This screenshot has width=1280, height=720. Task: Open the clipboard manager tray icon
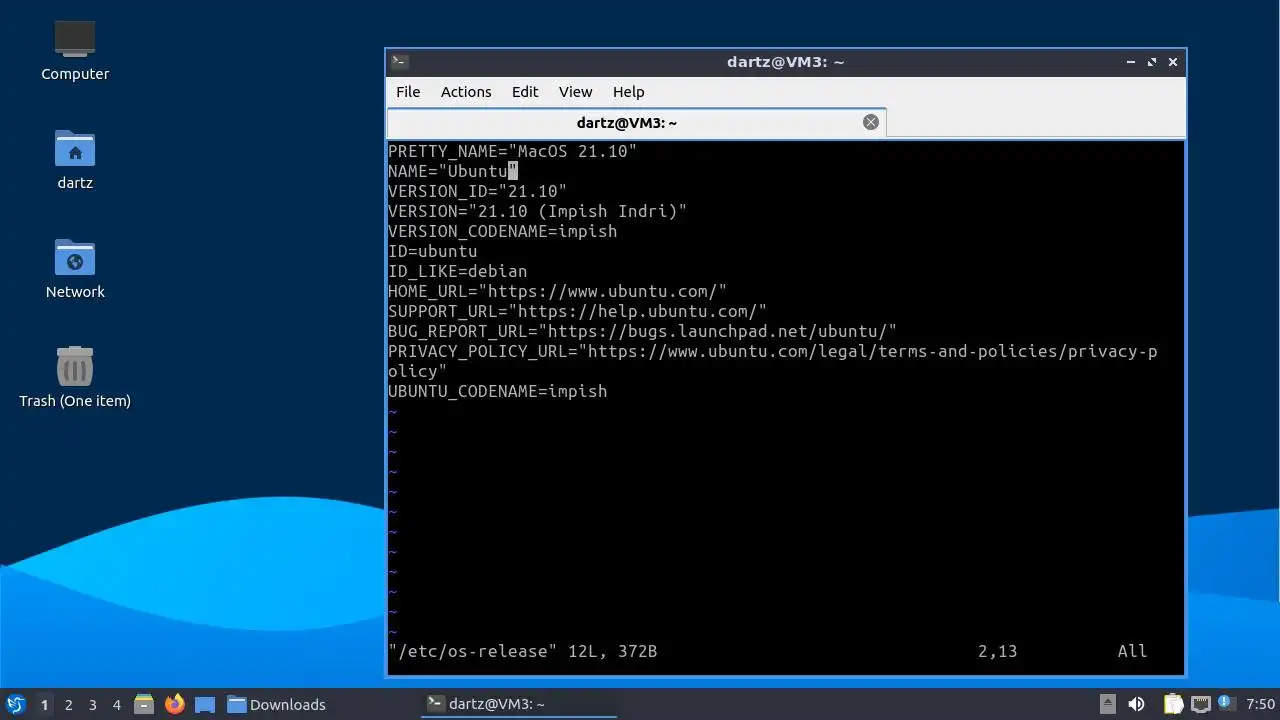[x=1172, y=704]
